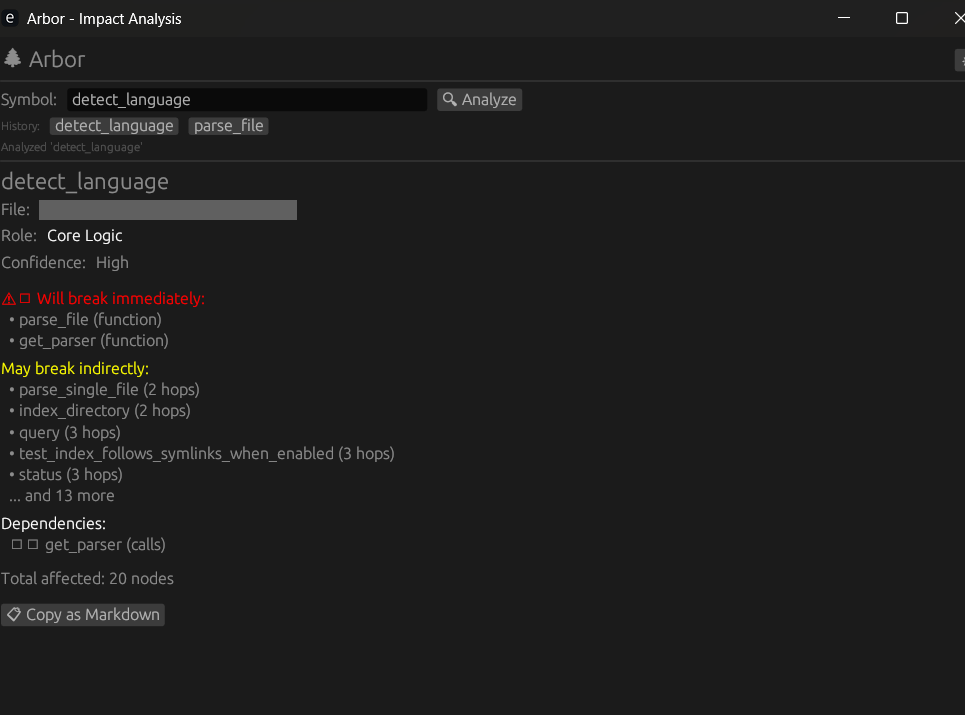Screen dimensions: 965x715
Task: Click the 'Copy as Markdown' button
Action: 83,614
